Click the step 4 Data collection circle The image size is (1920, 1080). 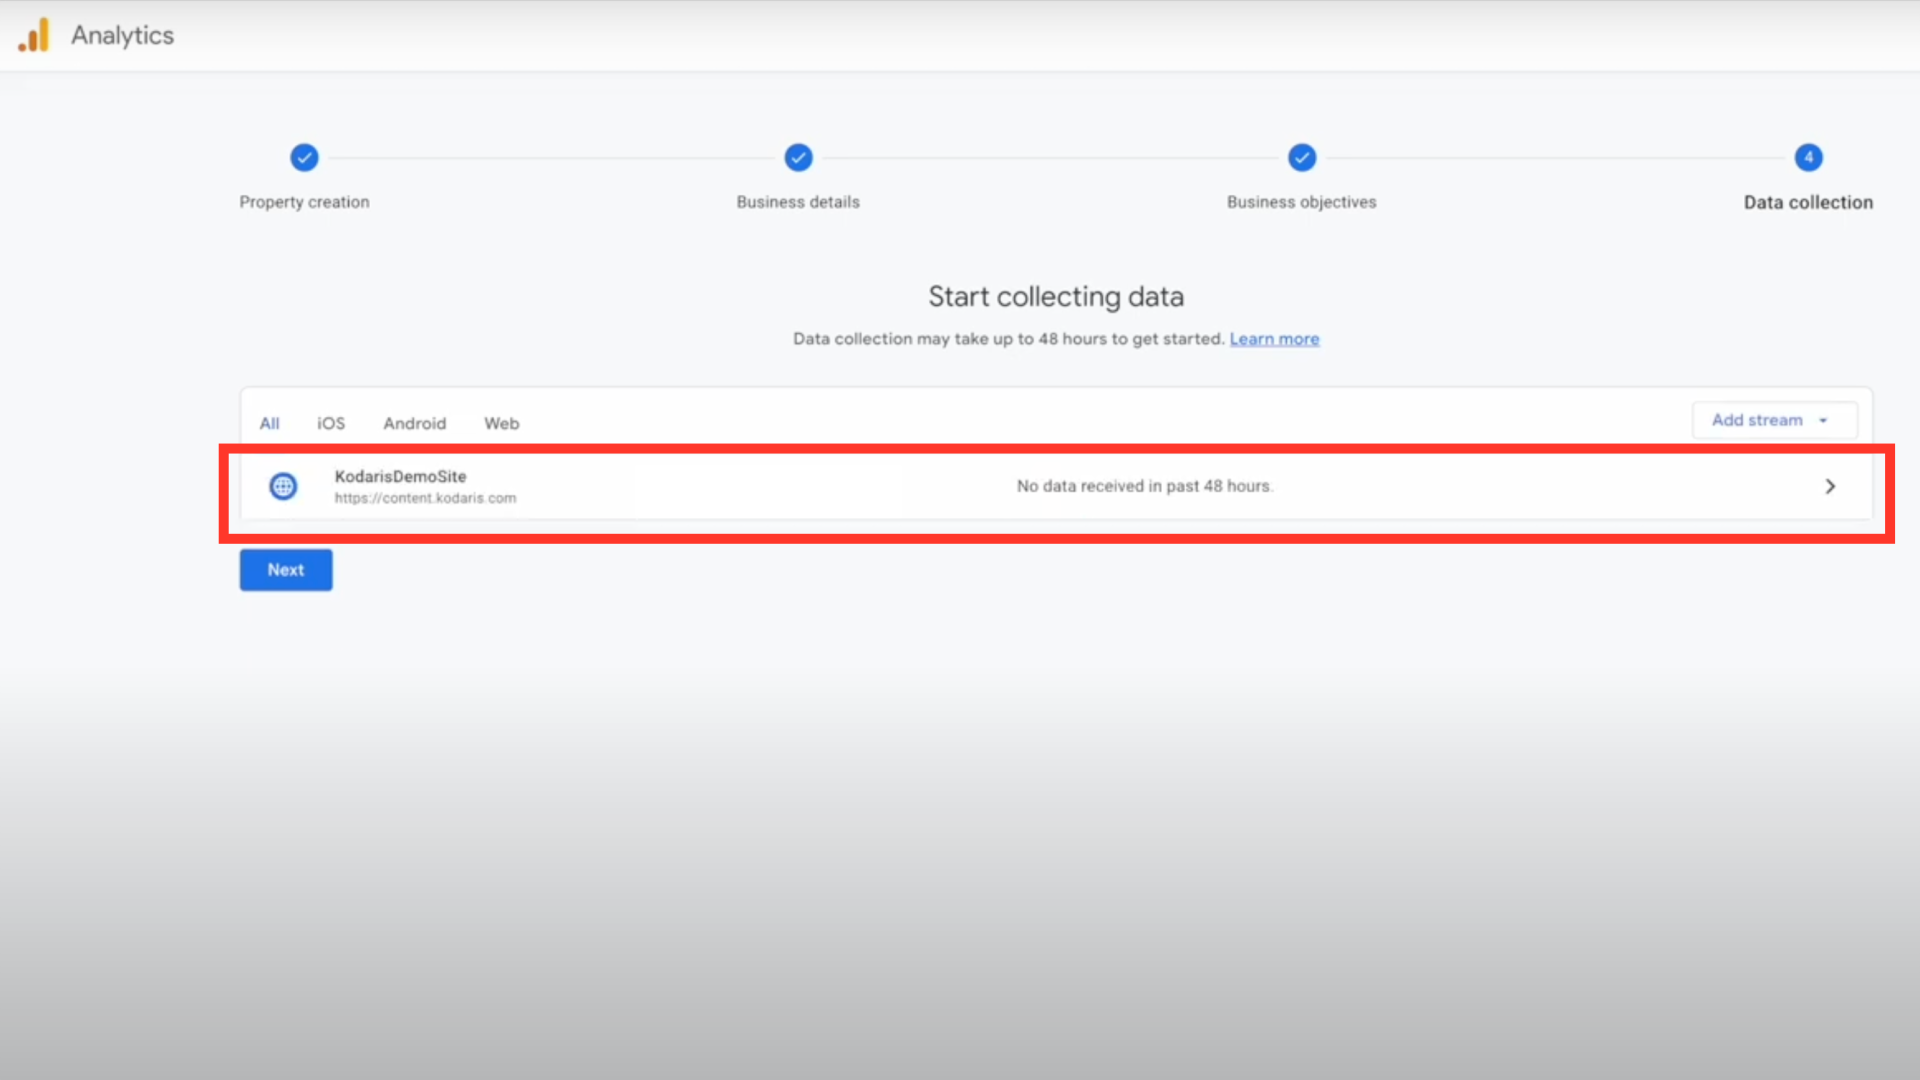(1808, 158)
